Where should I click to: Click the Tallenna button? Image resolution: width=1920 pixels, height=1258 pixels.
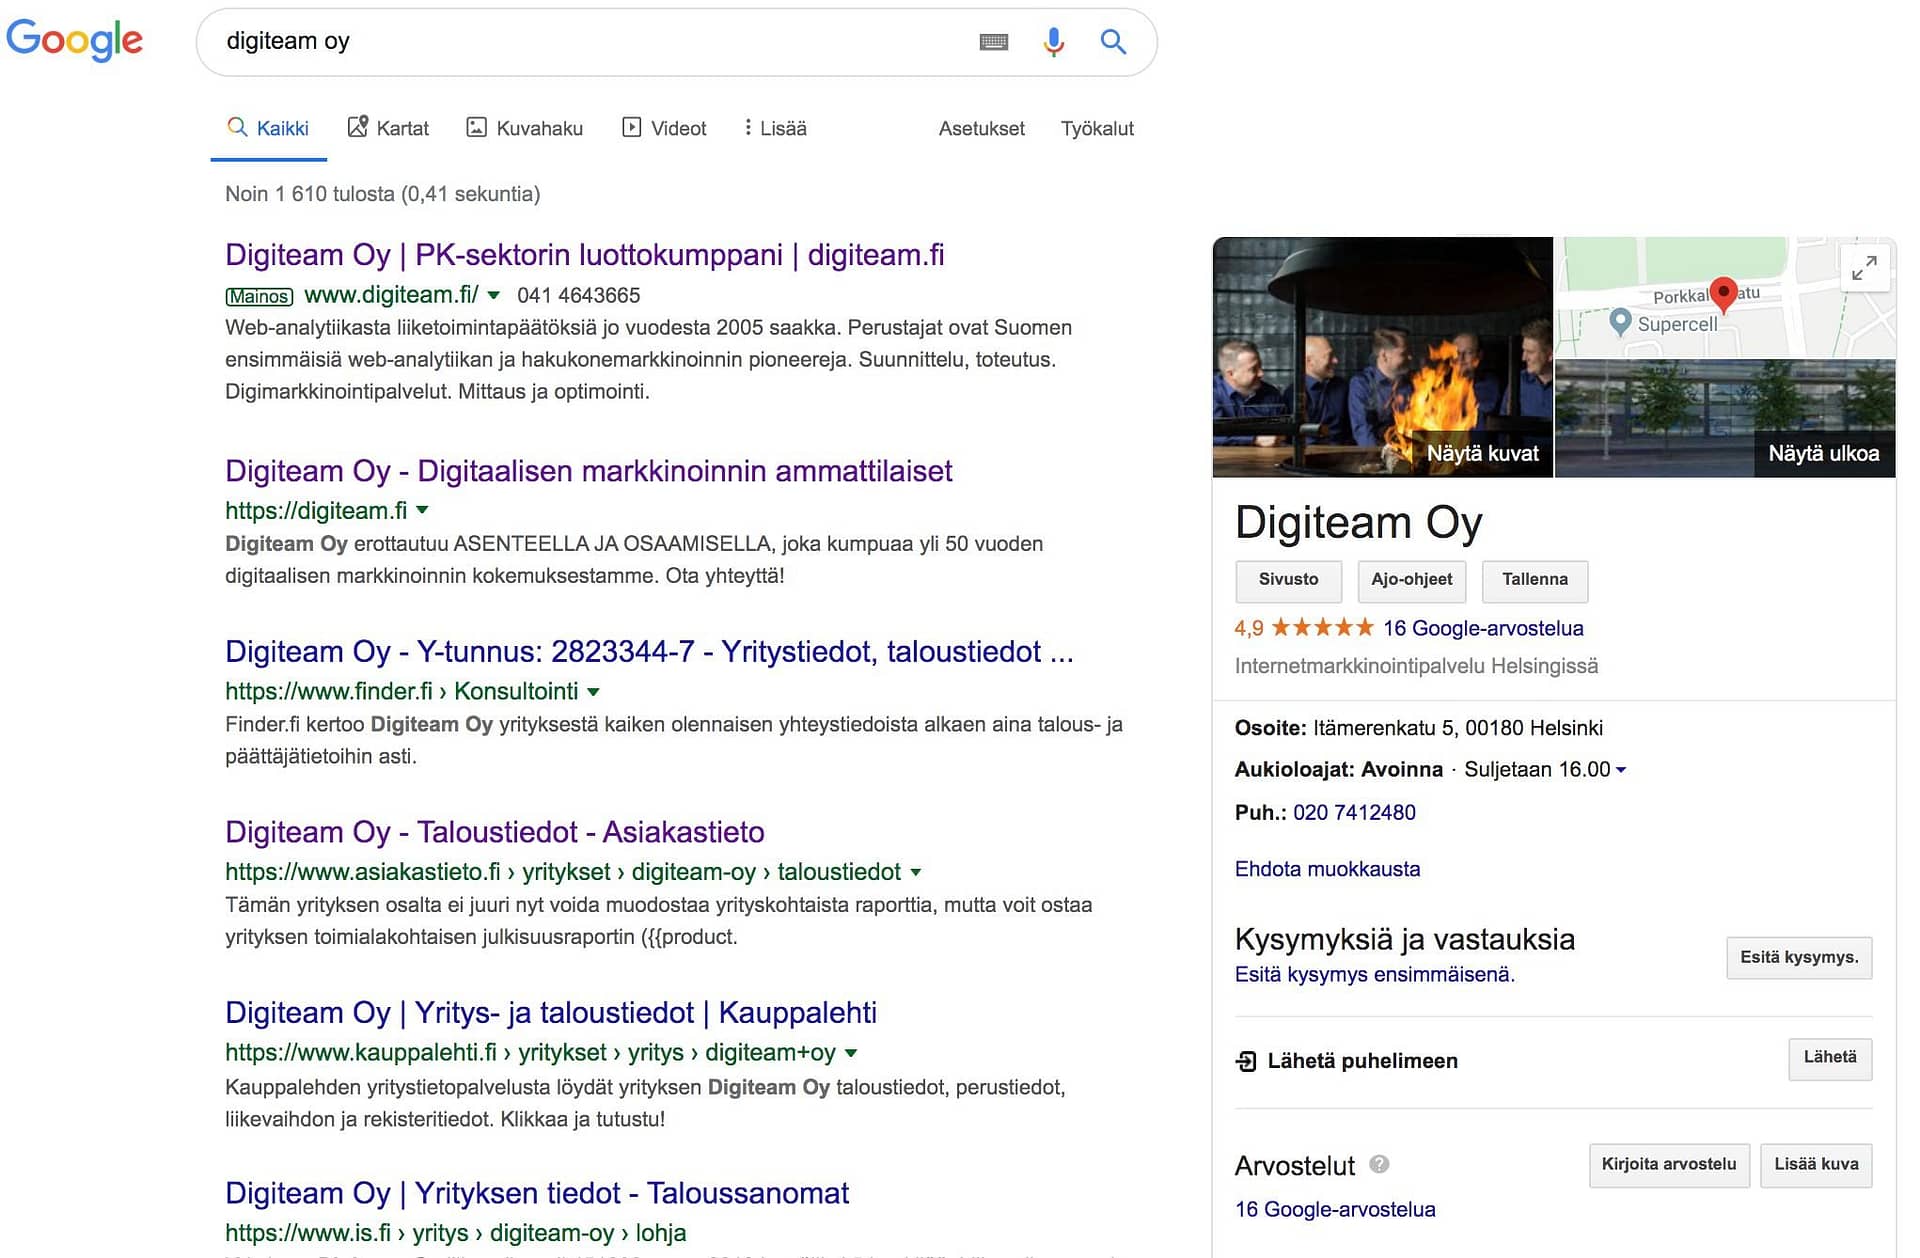point(1535,581)
